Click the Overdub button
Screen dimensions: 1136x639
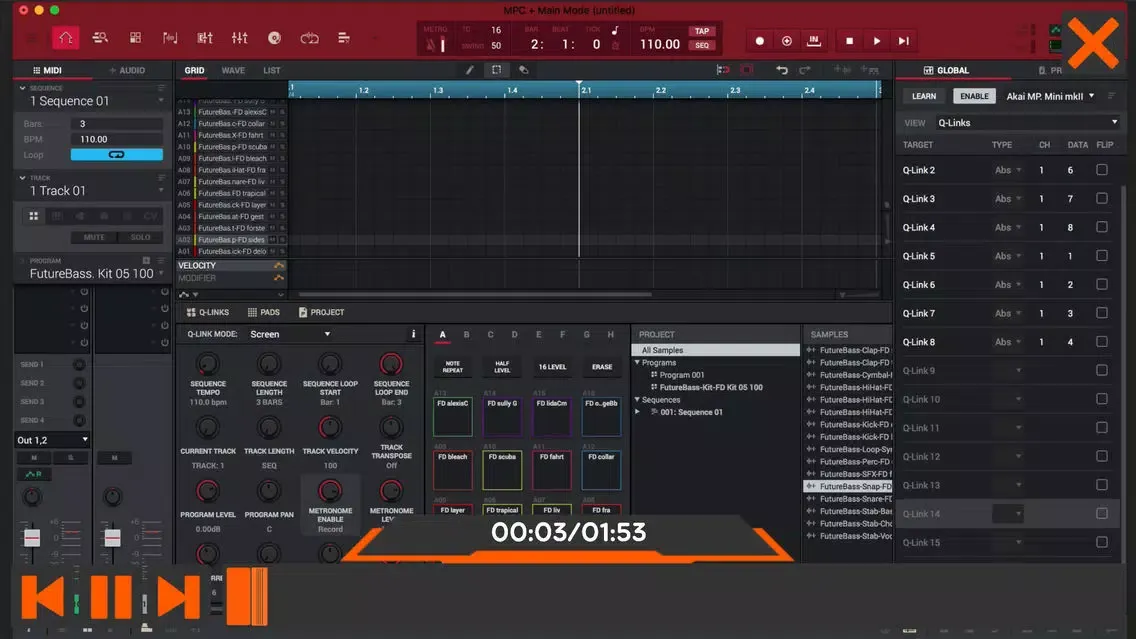click(787, 41)
